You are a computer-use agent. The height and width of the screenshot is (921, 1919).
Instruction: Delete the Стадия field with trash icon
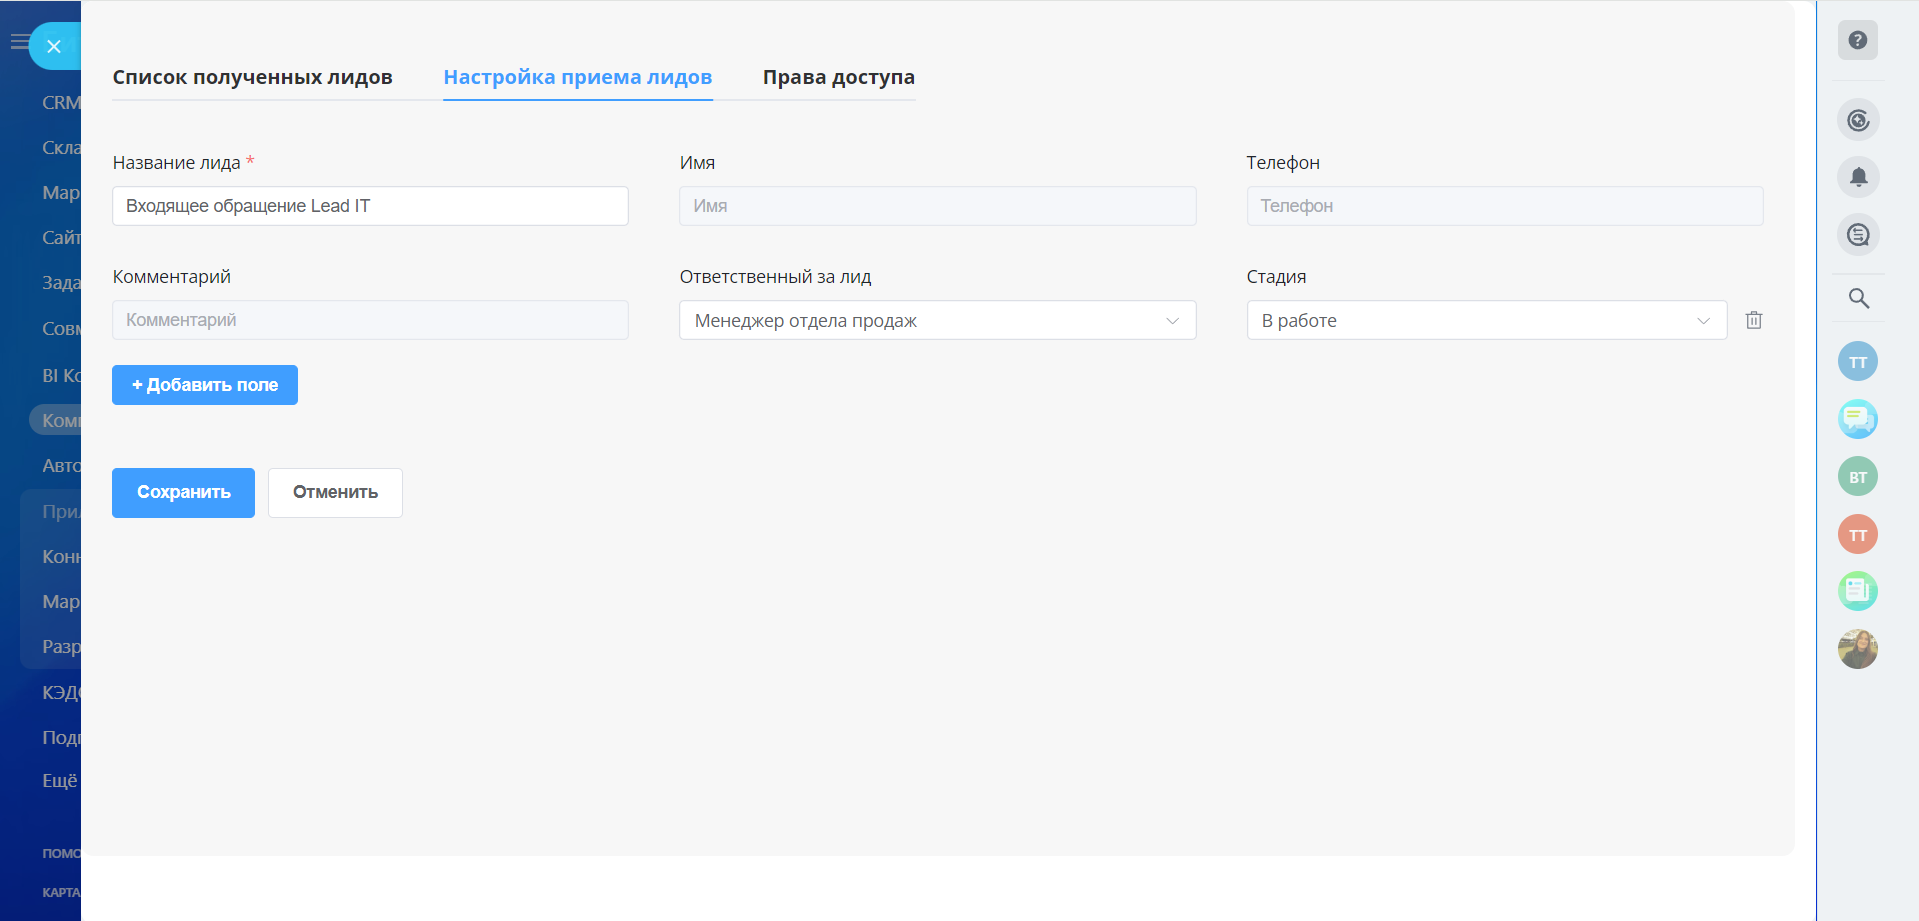tap(1753, 320)
